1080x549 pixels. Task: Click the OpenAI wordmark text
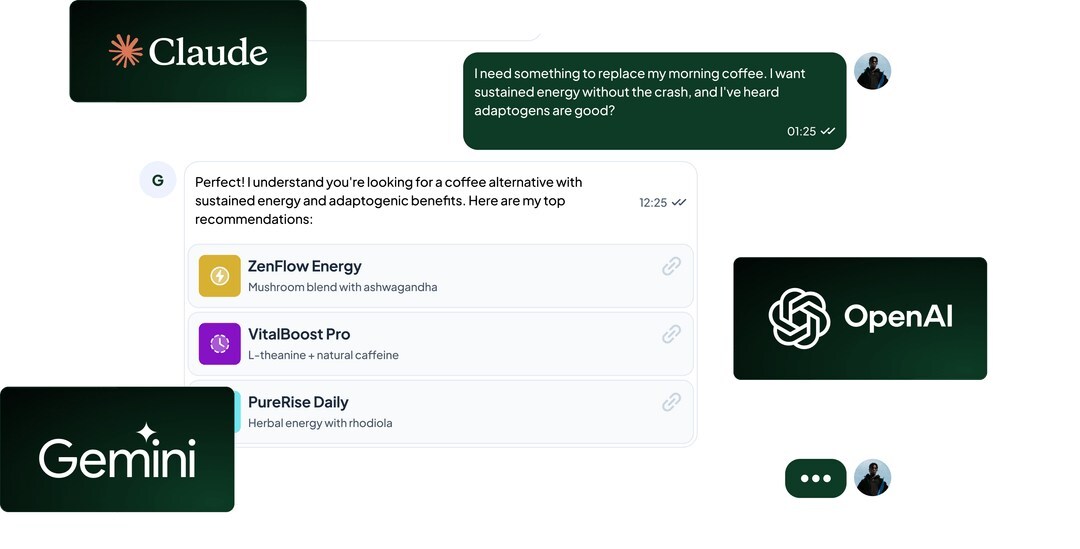898,317
